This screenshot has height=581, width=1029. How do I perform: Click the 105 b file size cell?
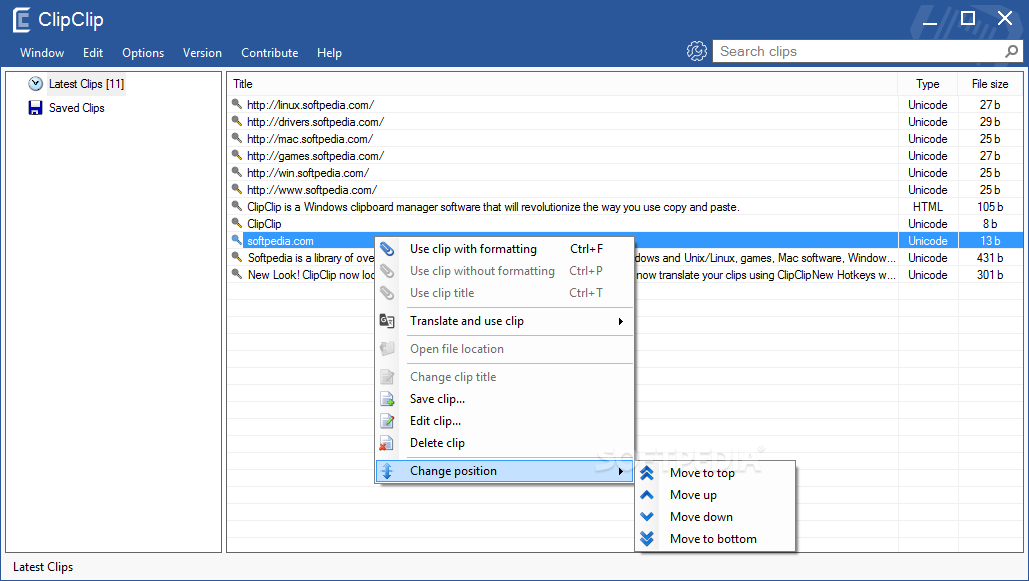point(990,207)
